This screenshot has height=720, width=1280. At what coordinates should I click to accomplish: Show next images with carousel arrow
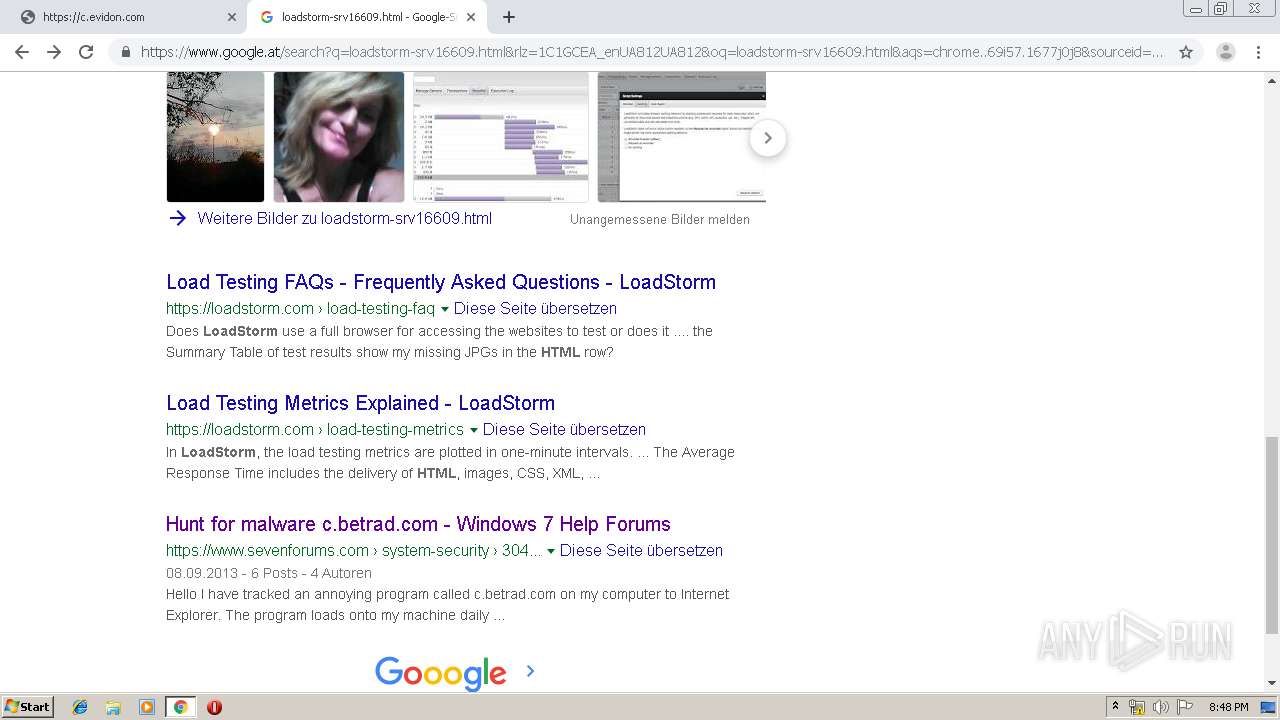click(x=768, y=138)
